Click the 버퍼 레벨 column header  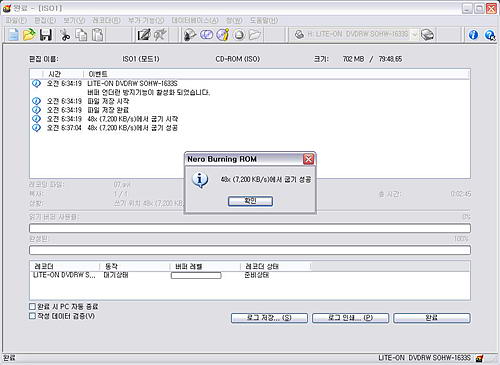205,266
